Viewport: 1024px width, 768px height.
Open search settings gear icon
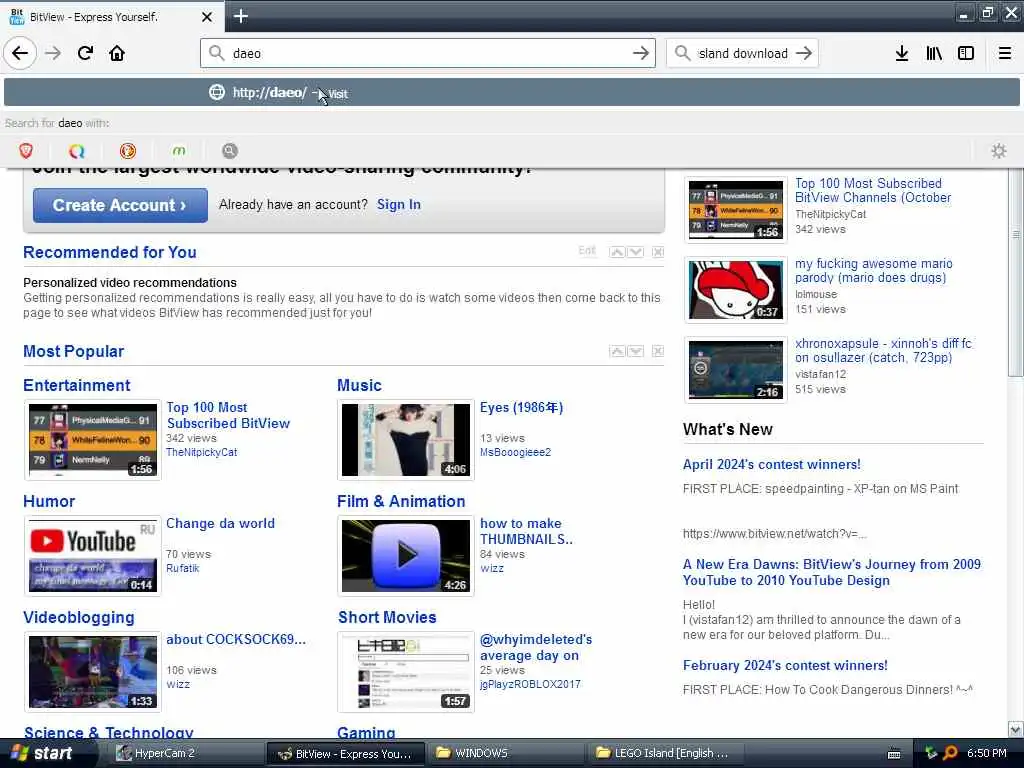pyautogui.click(x=999, y=151)
